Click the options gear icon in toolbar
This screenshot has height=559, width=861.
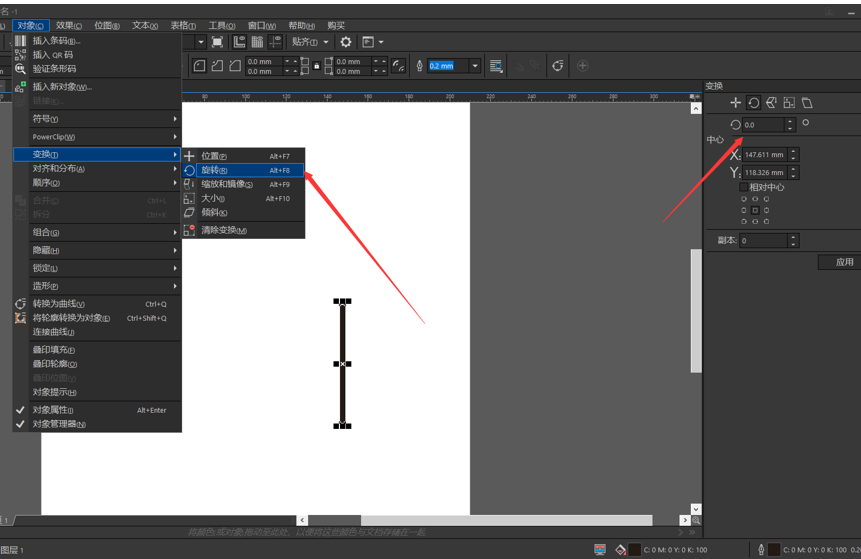coord(346,42)
